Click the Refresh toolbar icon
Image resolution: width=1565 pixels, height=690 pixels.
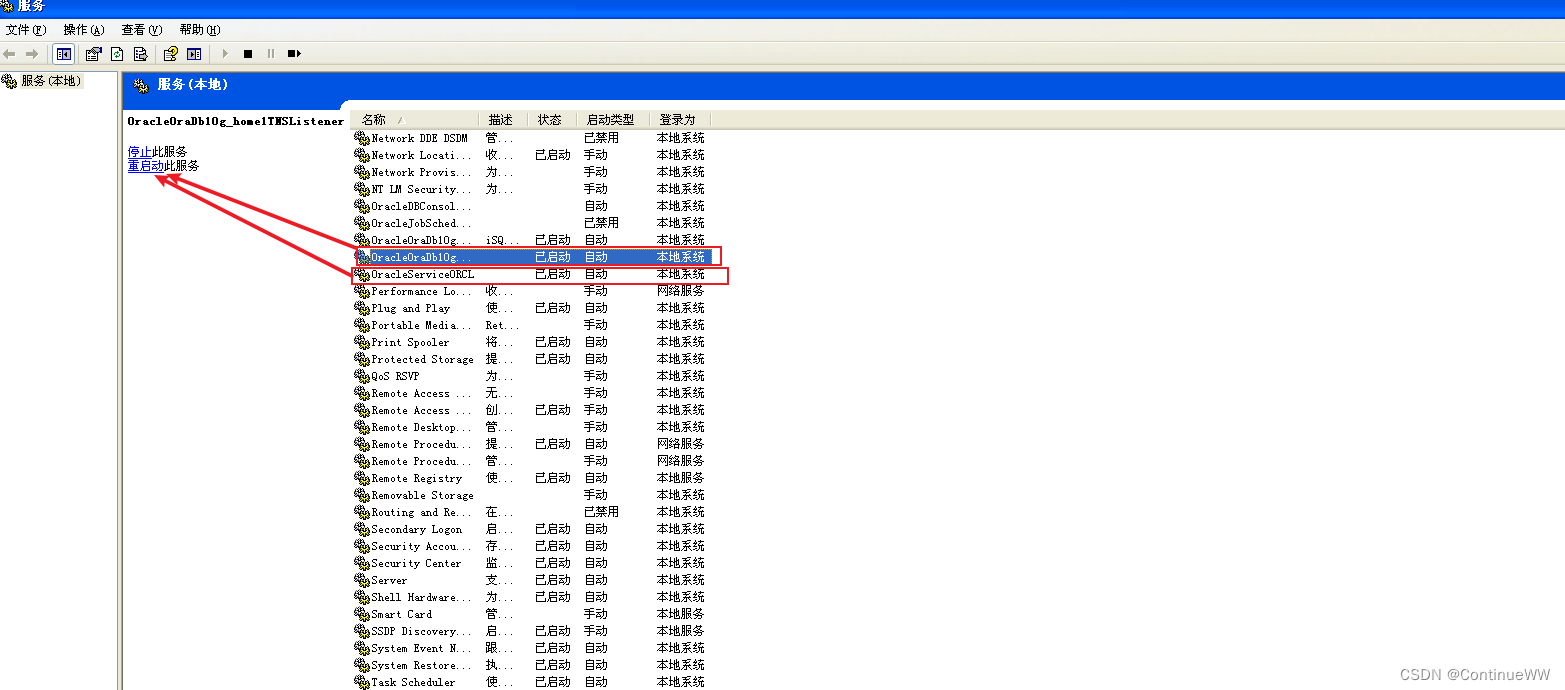click(x=117, y=54)
